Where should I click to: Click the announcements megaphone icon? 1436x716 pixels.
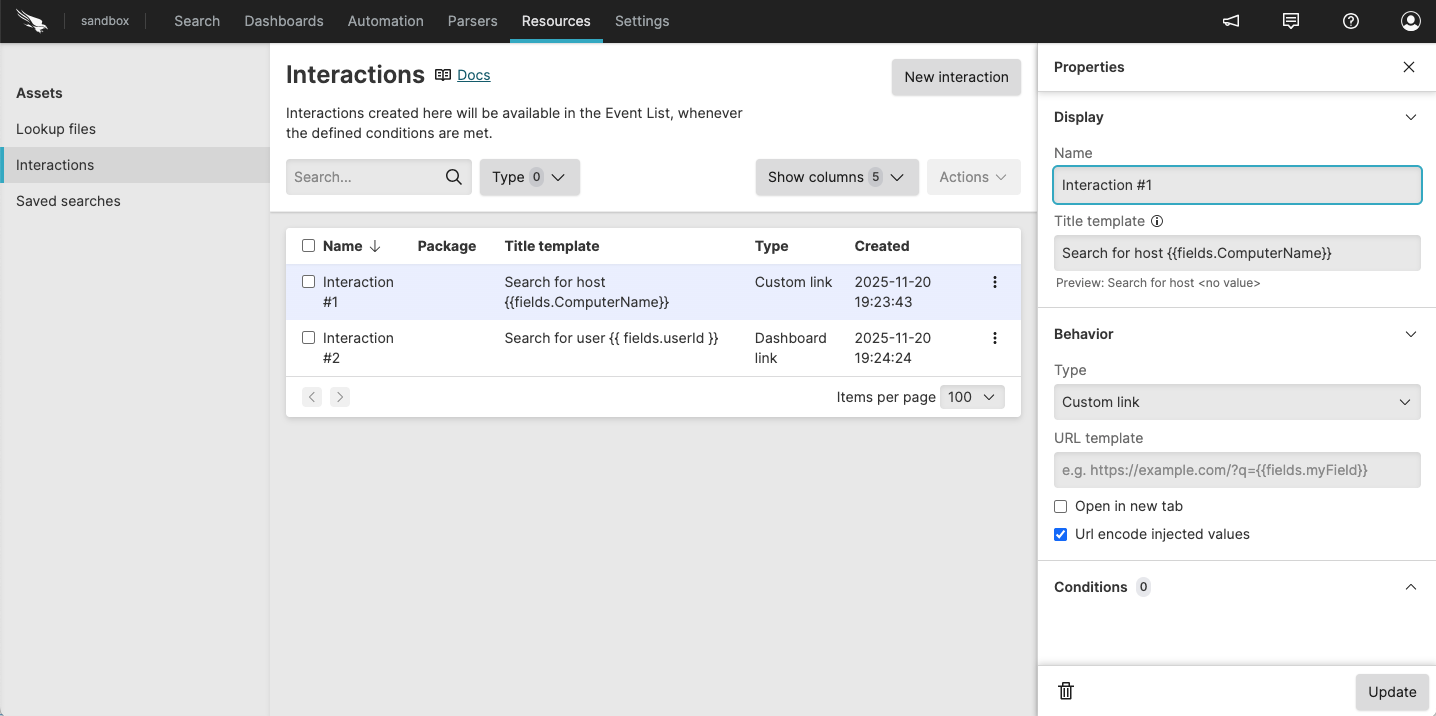(1231, 21)
